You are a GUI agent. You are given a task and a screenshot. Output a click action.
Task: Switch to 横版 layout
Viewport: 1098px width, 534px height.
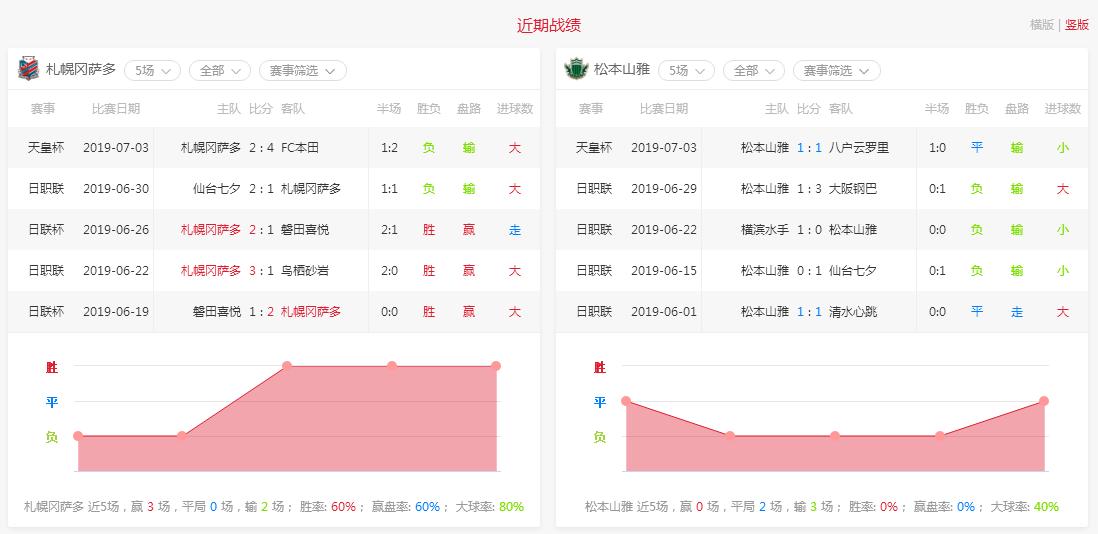pos(1042,24)
